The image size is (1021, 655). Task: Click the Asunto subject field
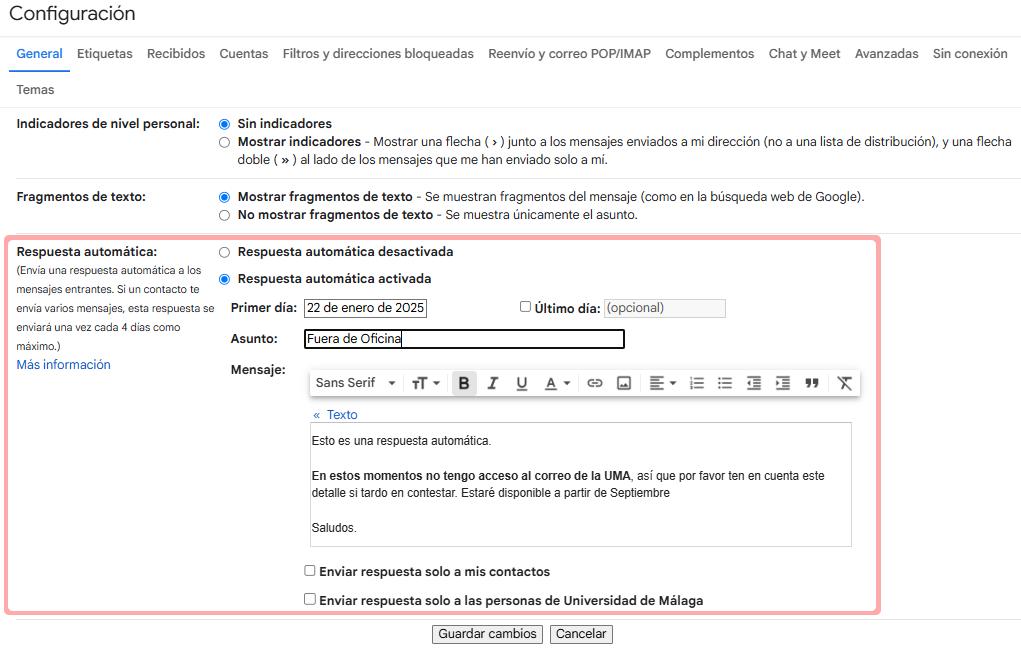click(x=464, y=339)
